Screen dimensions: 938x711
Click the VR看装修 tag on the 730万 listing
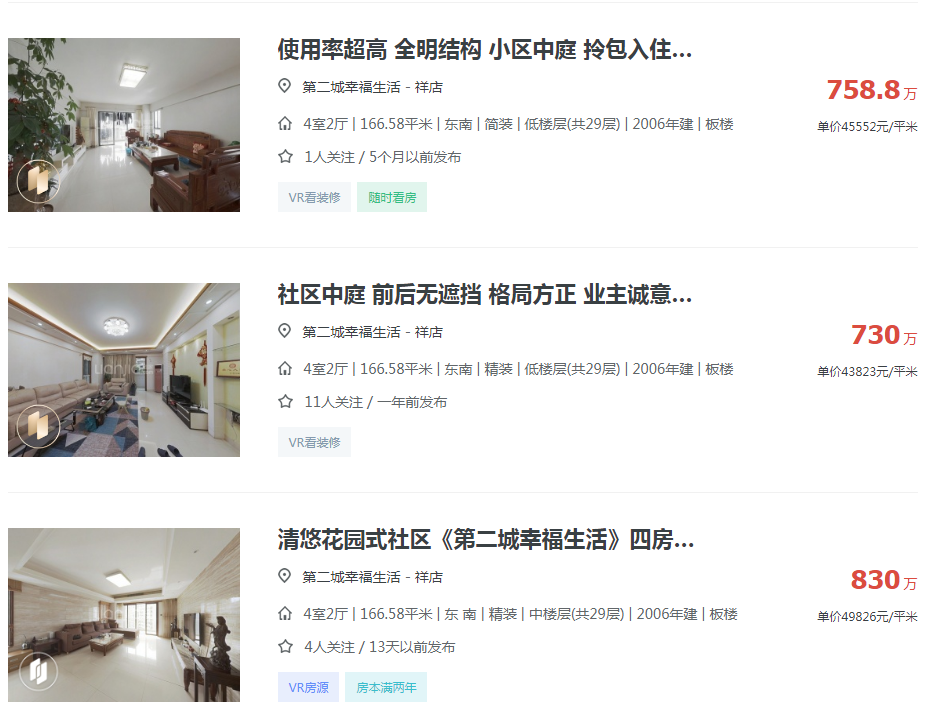click(x=314, y=443)
